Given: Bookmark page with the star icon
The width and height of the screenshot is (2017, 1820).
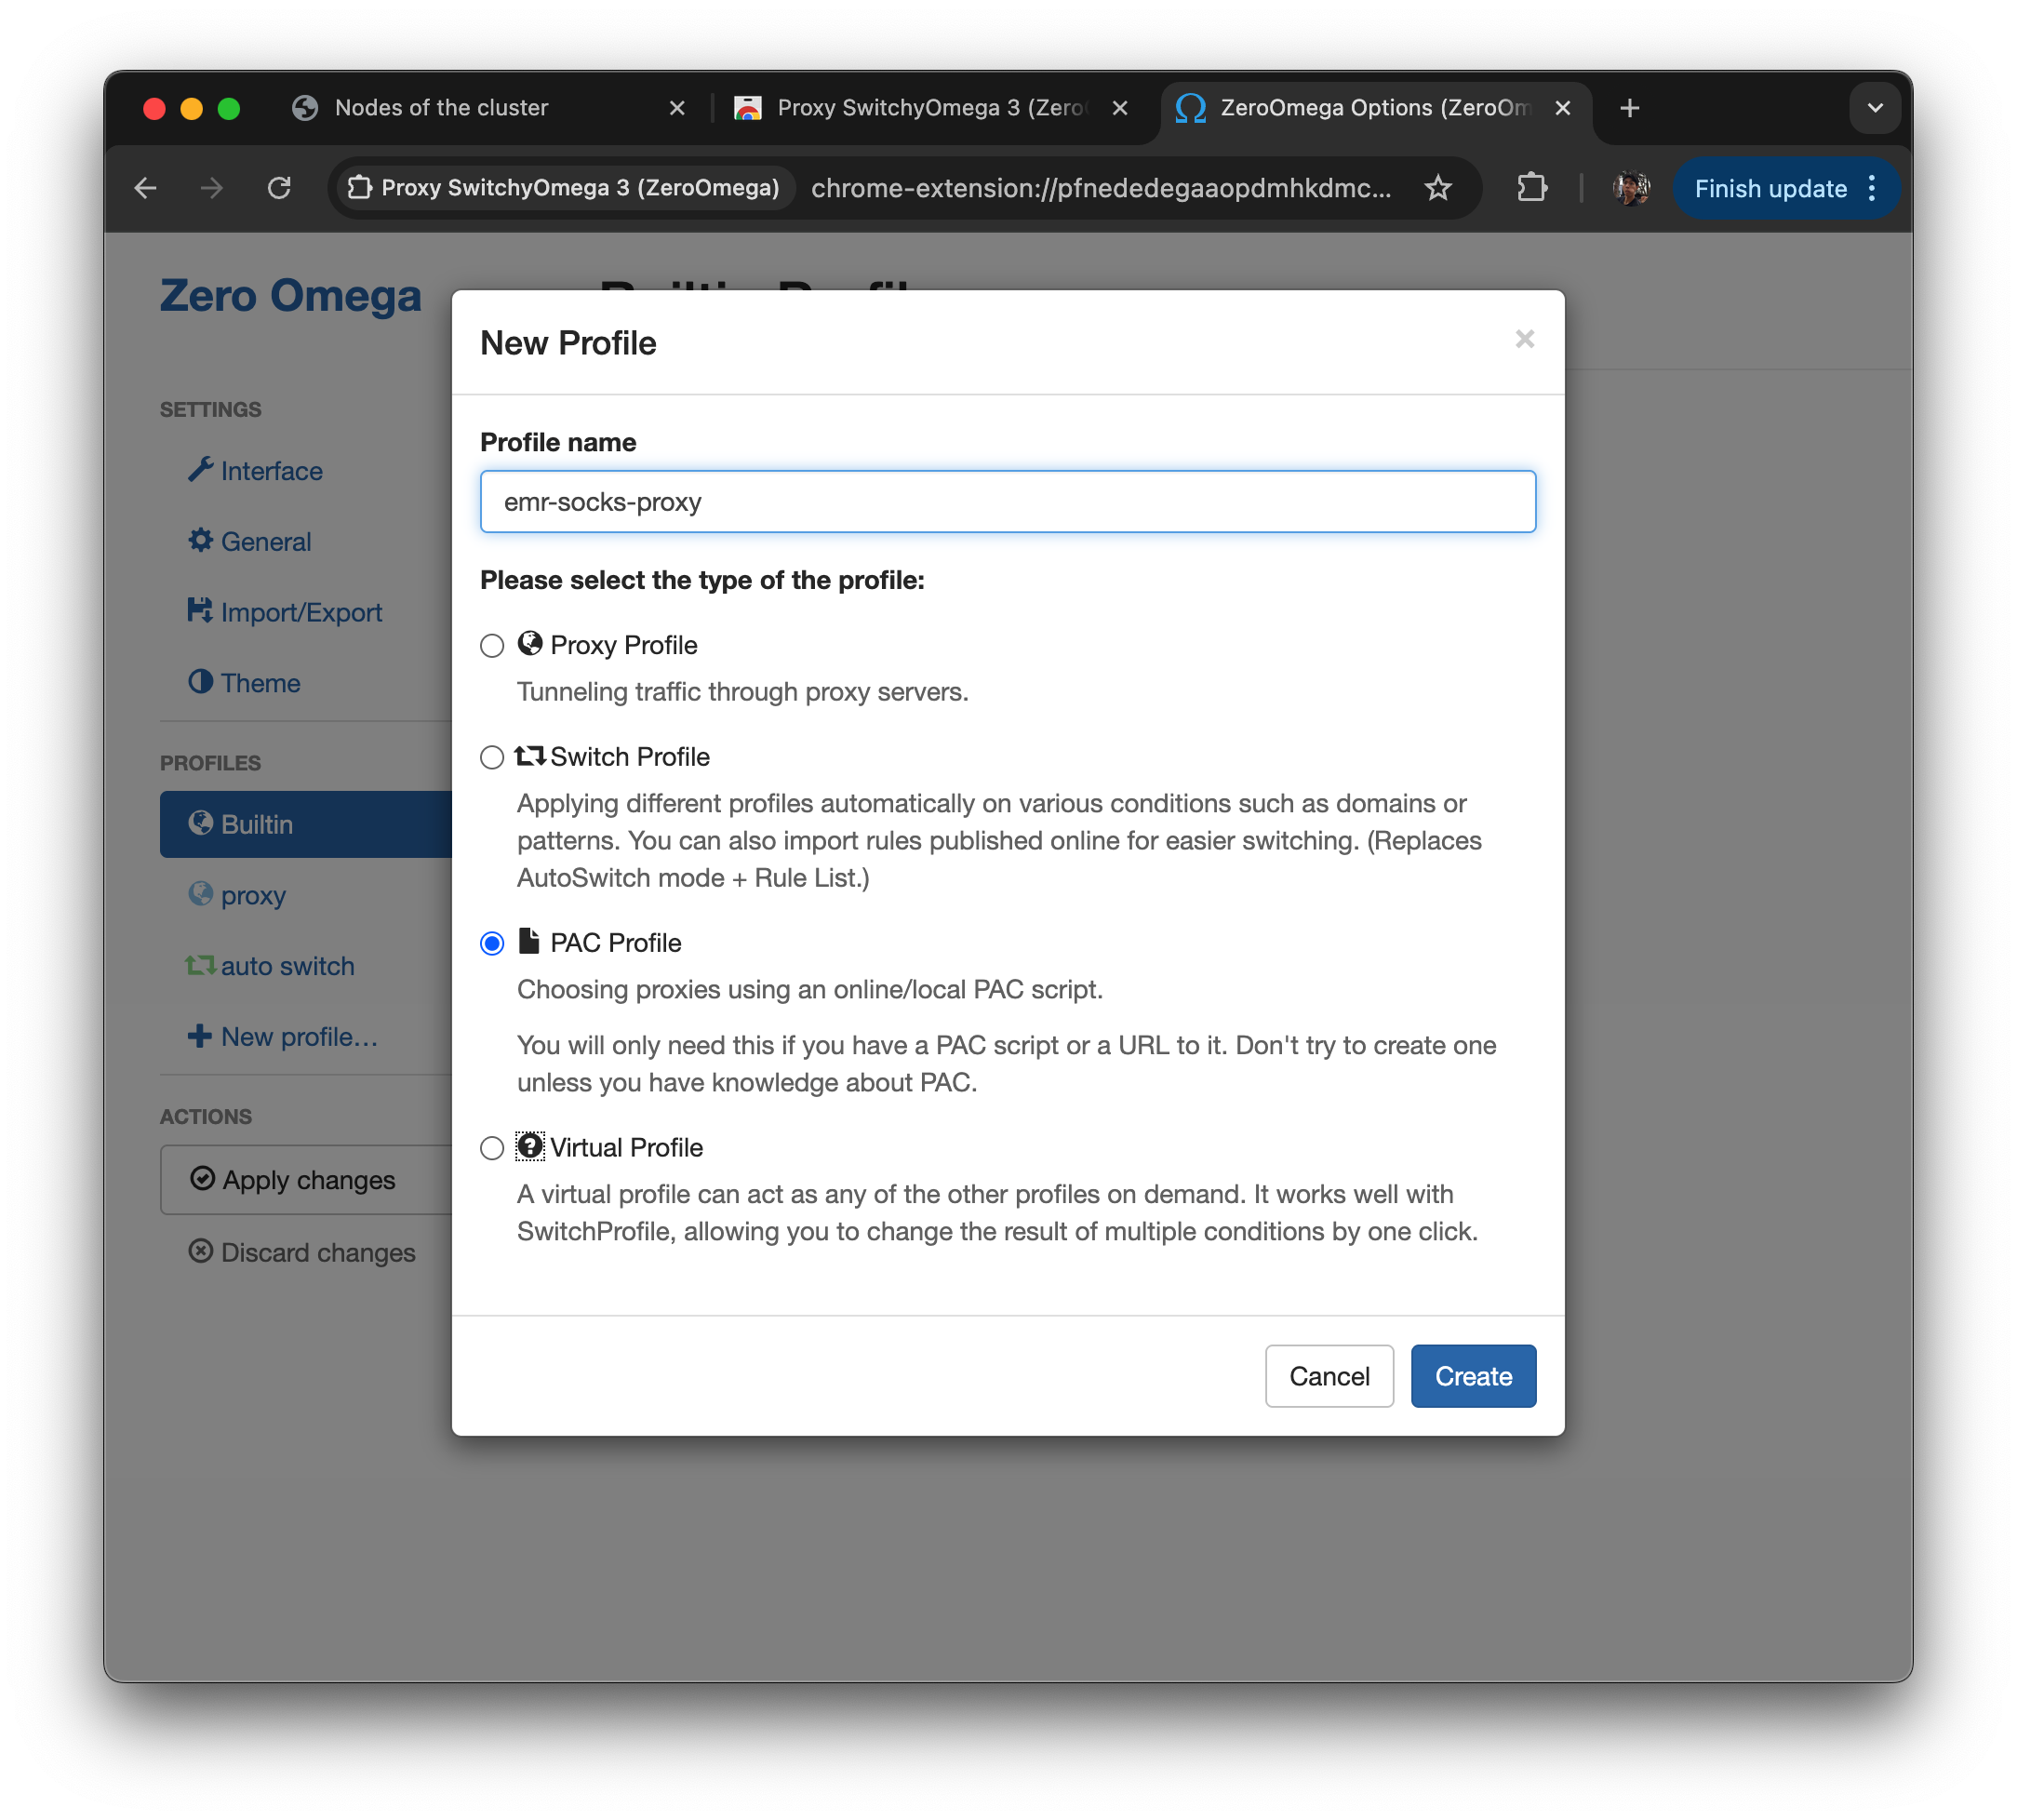Looking at the screenshot, I should 1438,188.
